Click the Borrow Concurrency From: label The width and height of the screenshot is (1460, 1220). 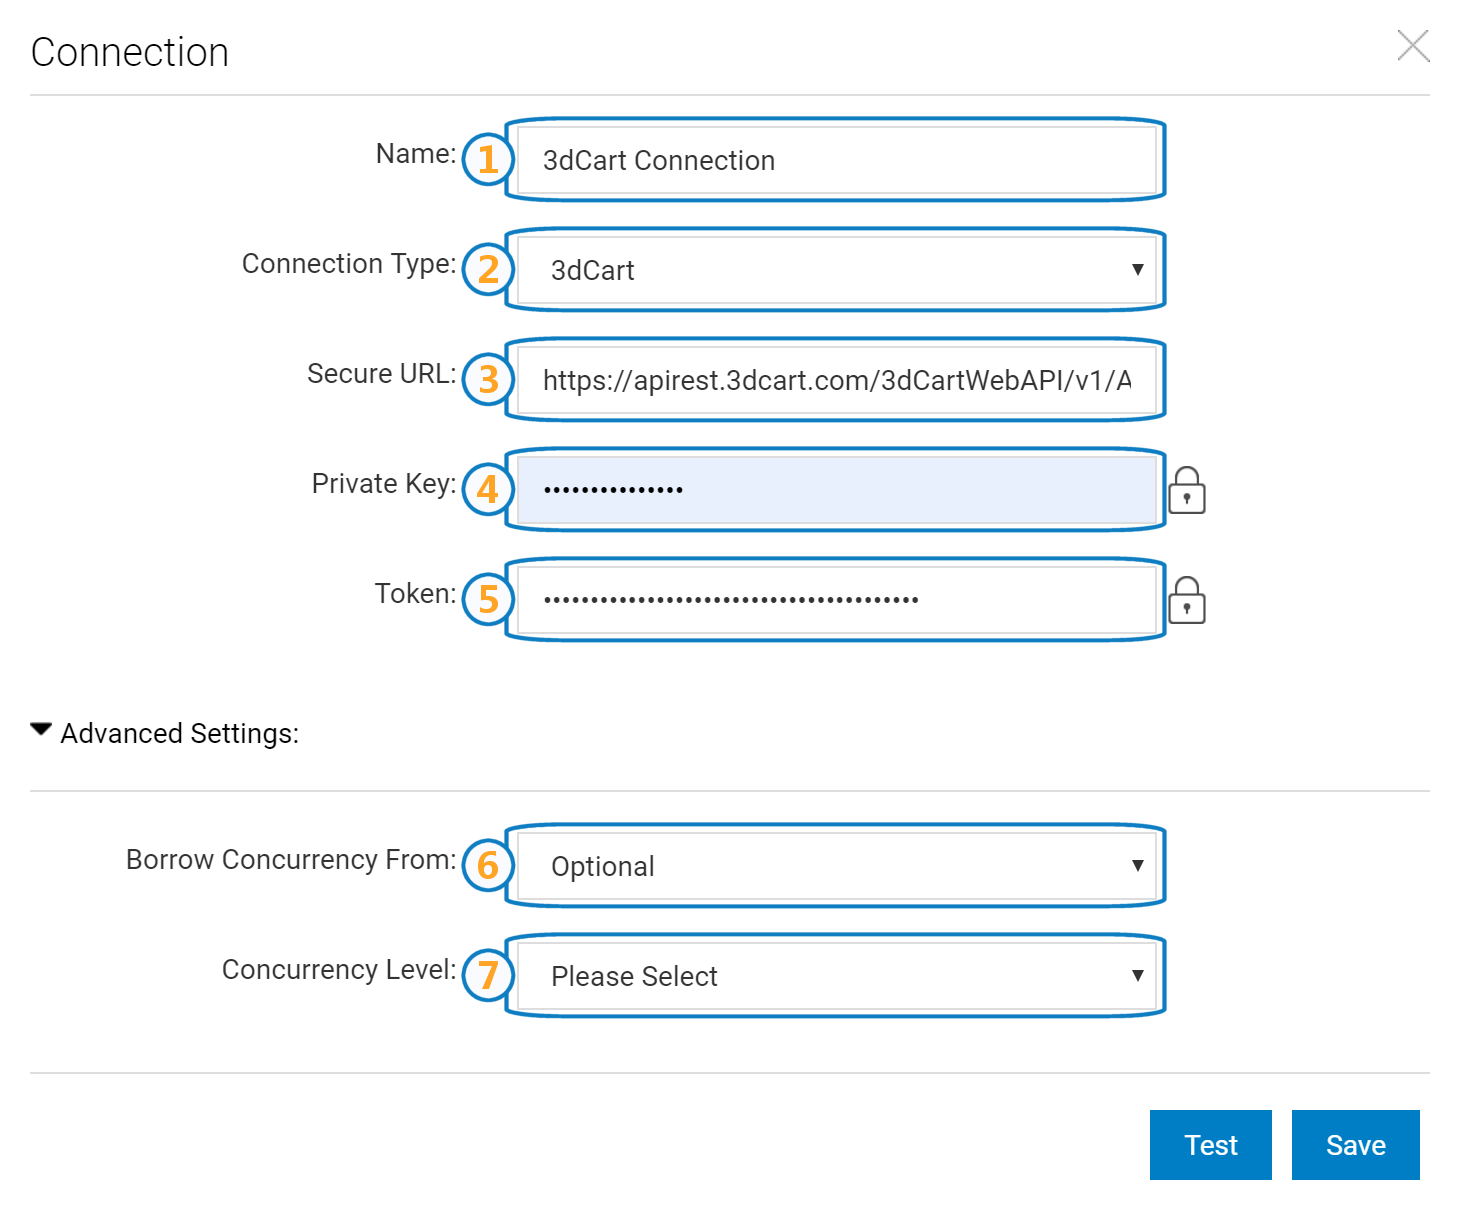pos(291,860)
